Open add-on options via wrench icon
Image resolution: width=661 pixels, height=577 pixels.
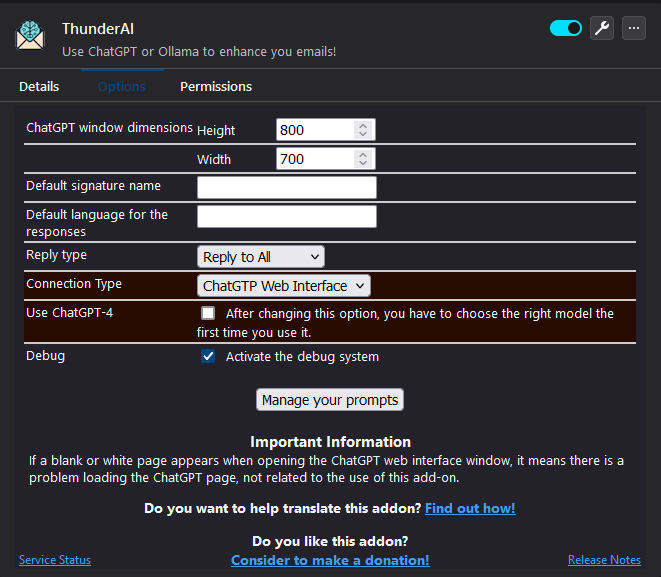[x=602, y=28]
